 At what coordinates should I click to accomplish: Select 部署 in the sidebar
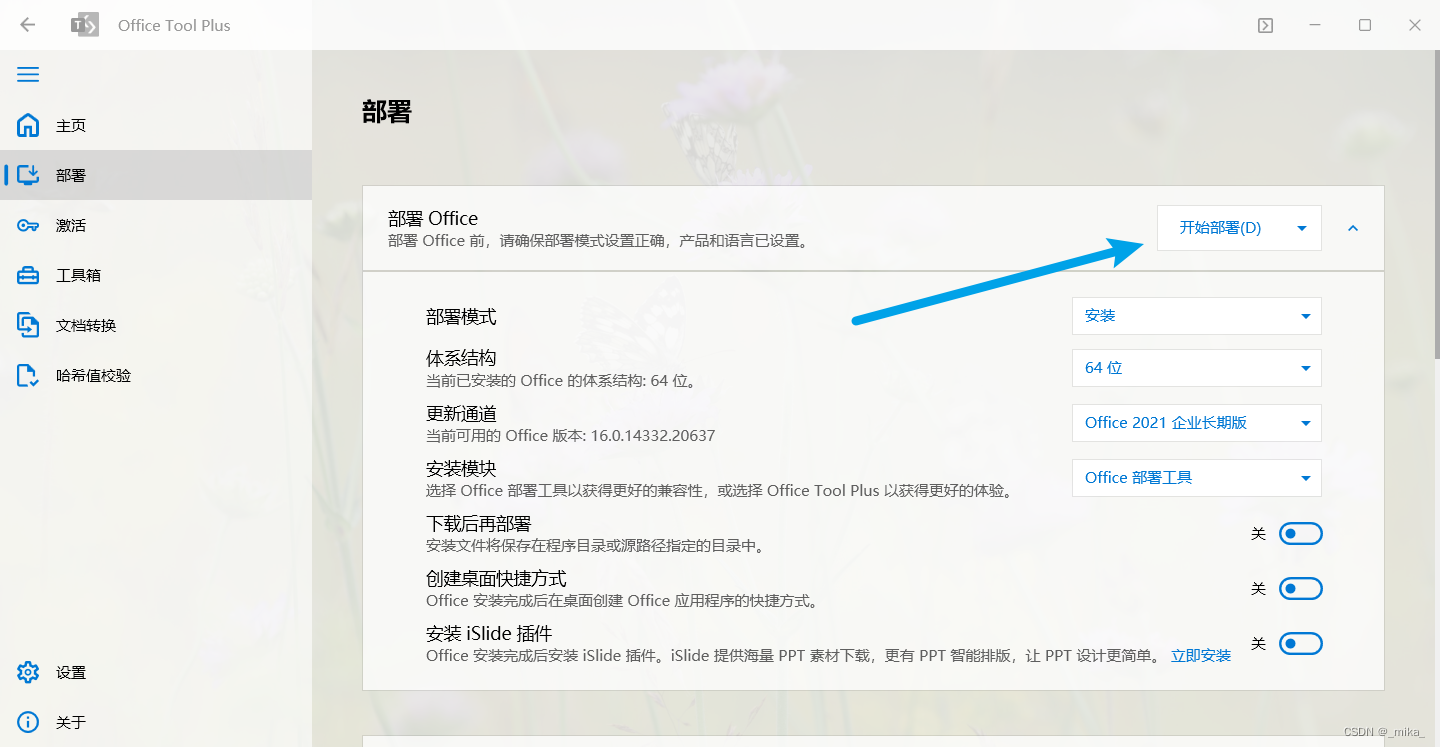[x=156, y=175]
